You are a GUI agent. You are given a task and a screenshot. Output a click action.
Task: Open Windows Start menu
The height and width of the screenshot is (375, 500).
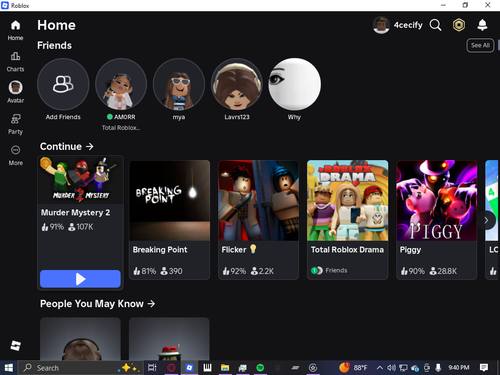tap(9, 368)
